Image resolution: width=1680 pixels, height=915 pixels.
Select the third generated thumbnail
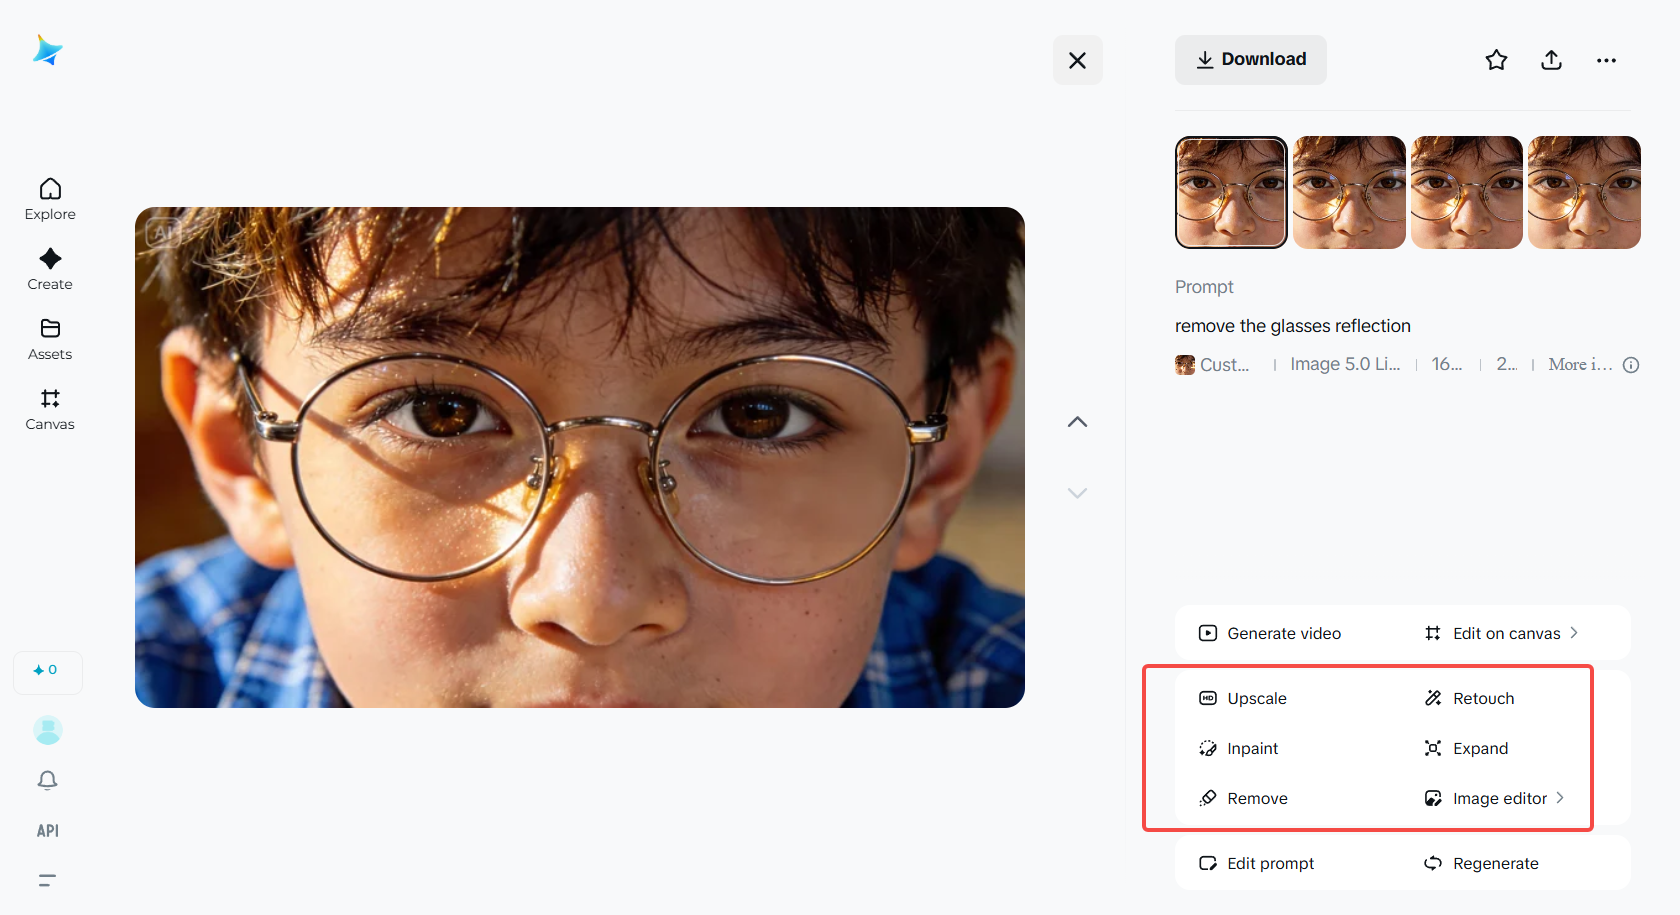point(1466,192)
